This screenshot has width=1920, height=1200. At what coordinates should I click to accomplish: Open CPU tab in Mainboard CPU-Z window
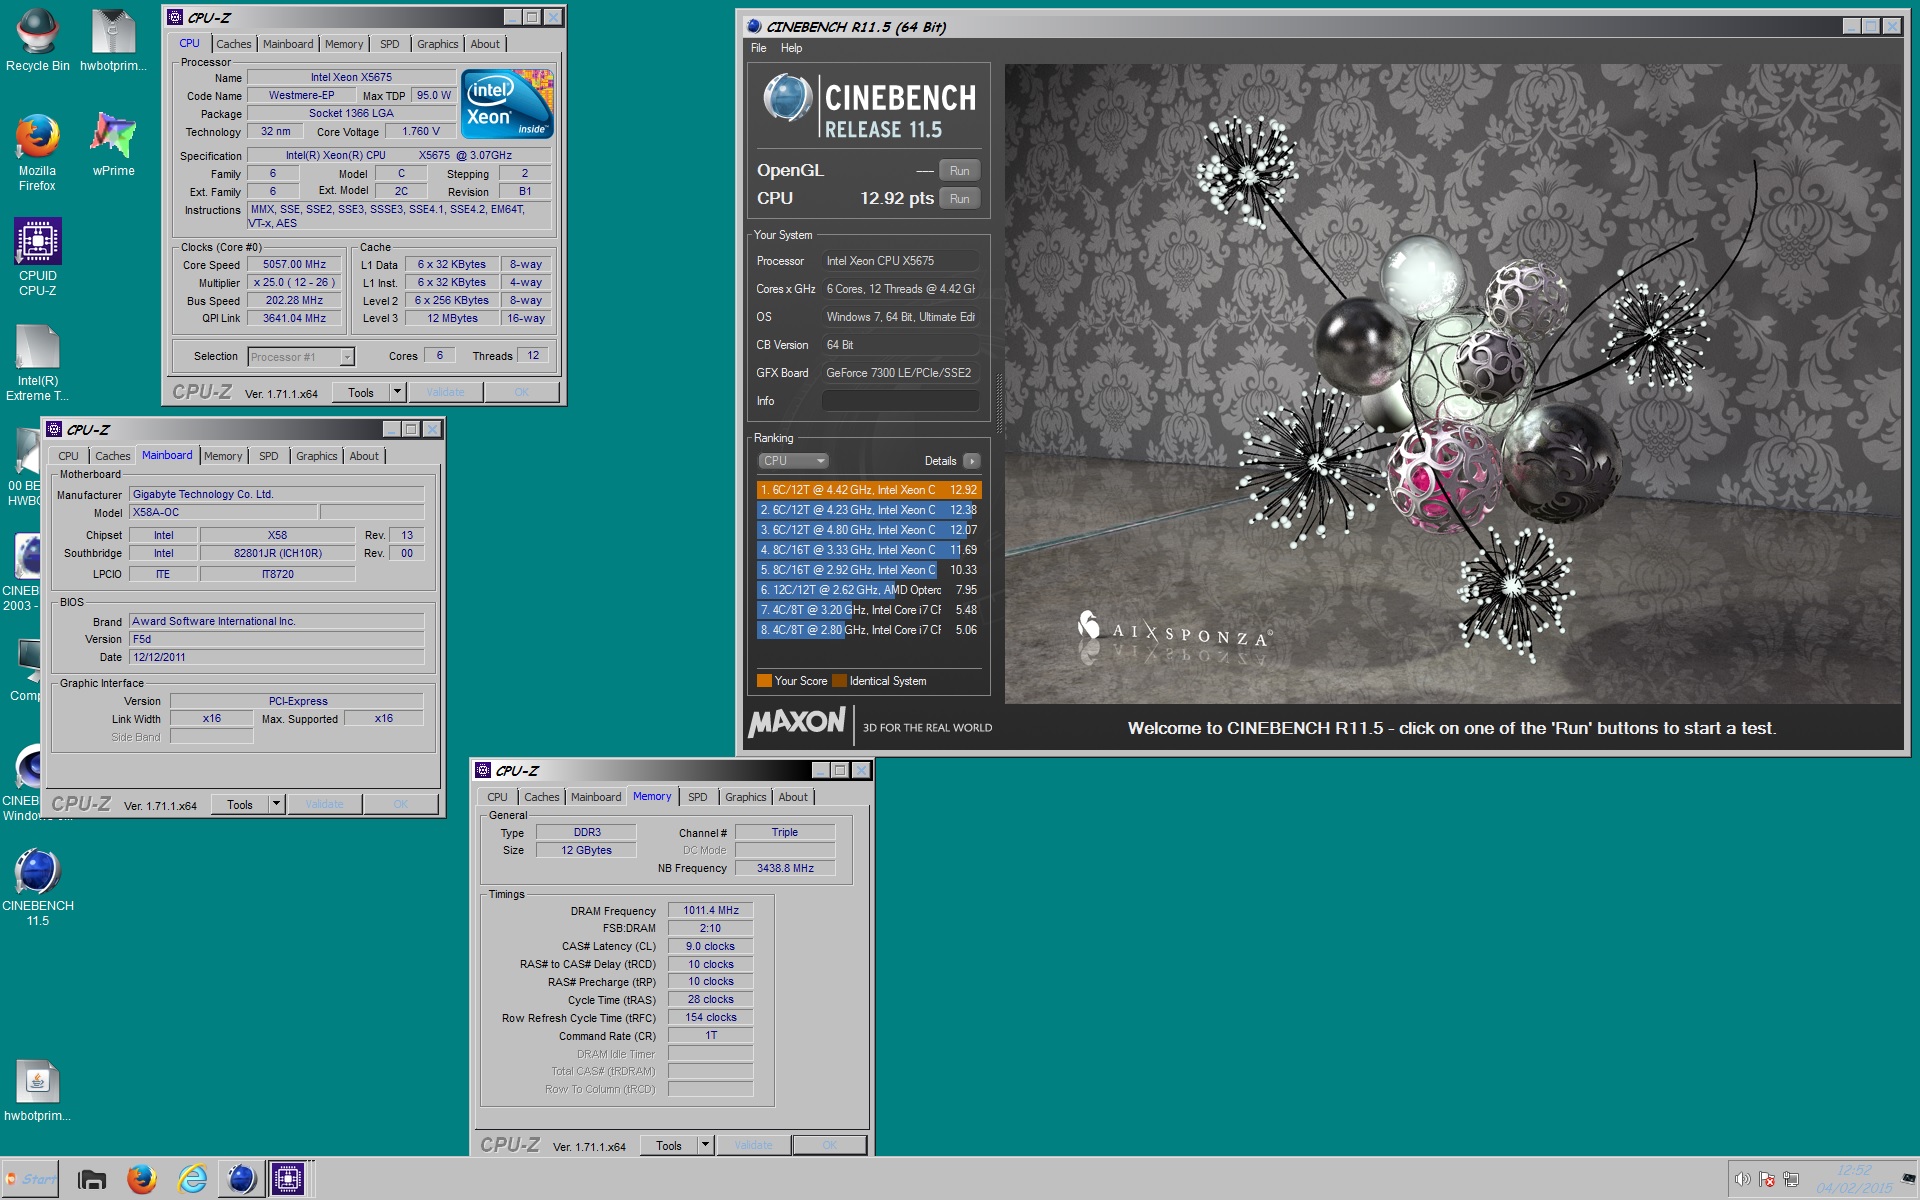point(68,456)
